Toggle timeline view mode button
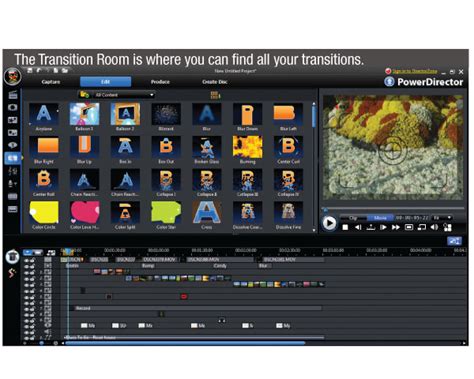The width and height of the screenshot is (474, 379). [28, 252]
